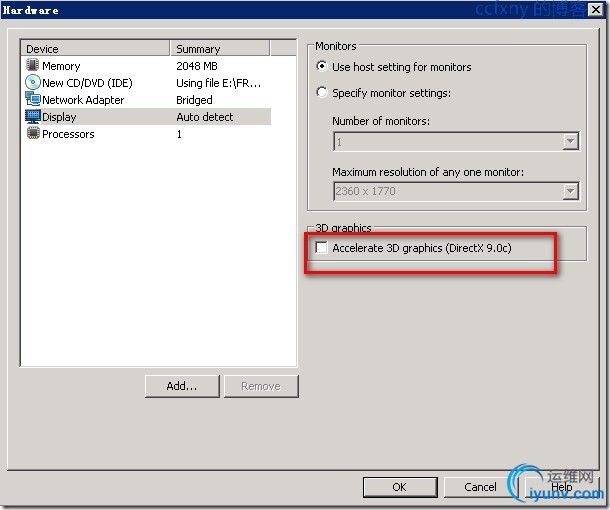The image size is (610, 510).
Task: Click the New CD/DVD disc icon
Action: pos(33,82)
